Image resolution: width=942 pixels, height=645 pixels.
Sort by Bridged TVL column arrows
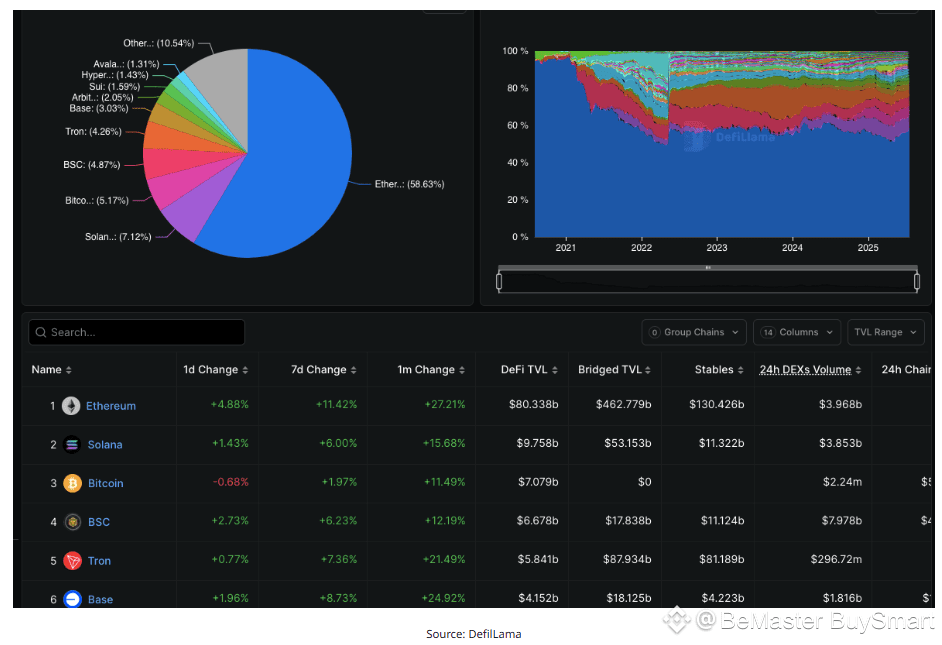tap(648, 370)
